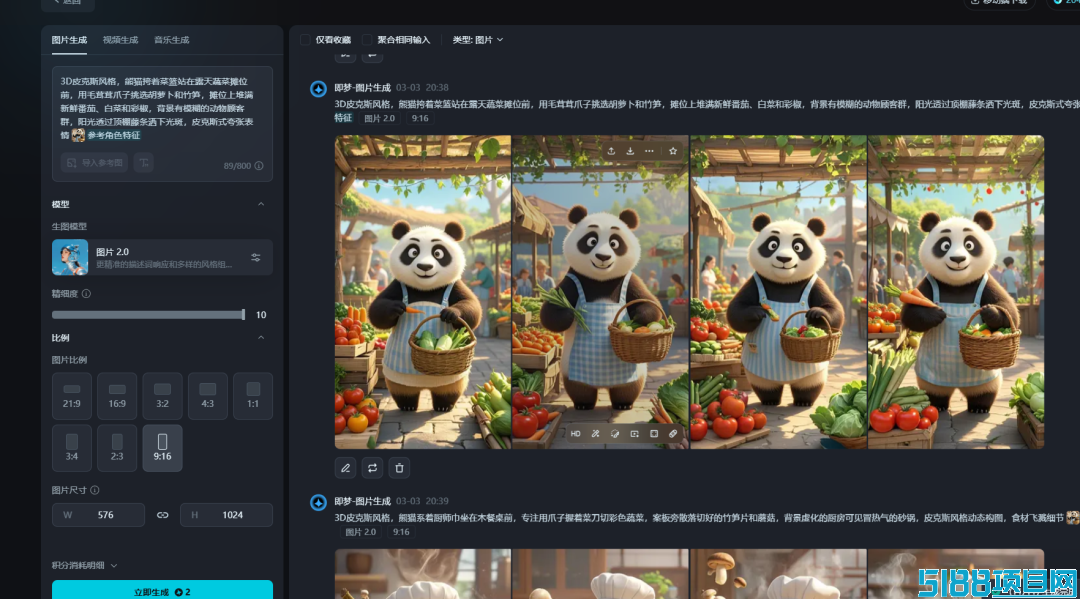Collapse the 模型 section
This screenshot has width=1080, height=599.
click(x=261, y=204)
